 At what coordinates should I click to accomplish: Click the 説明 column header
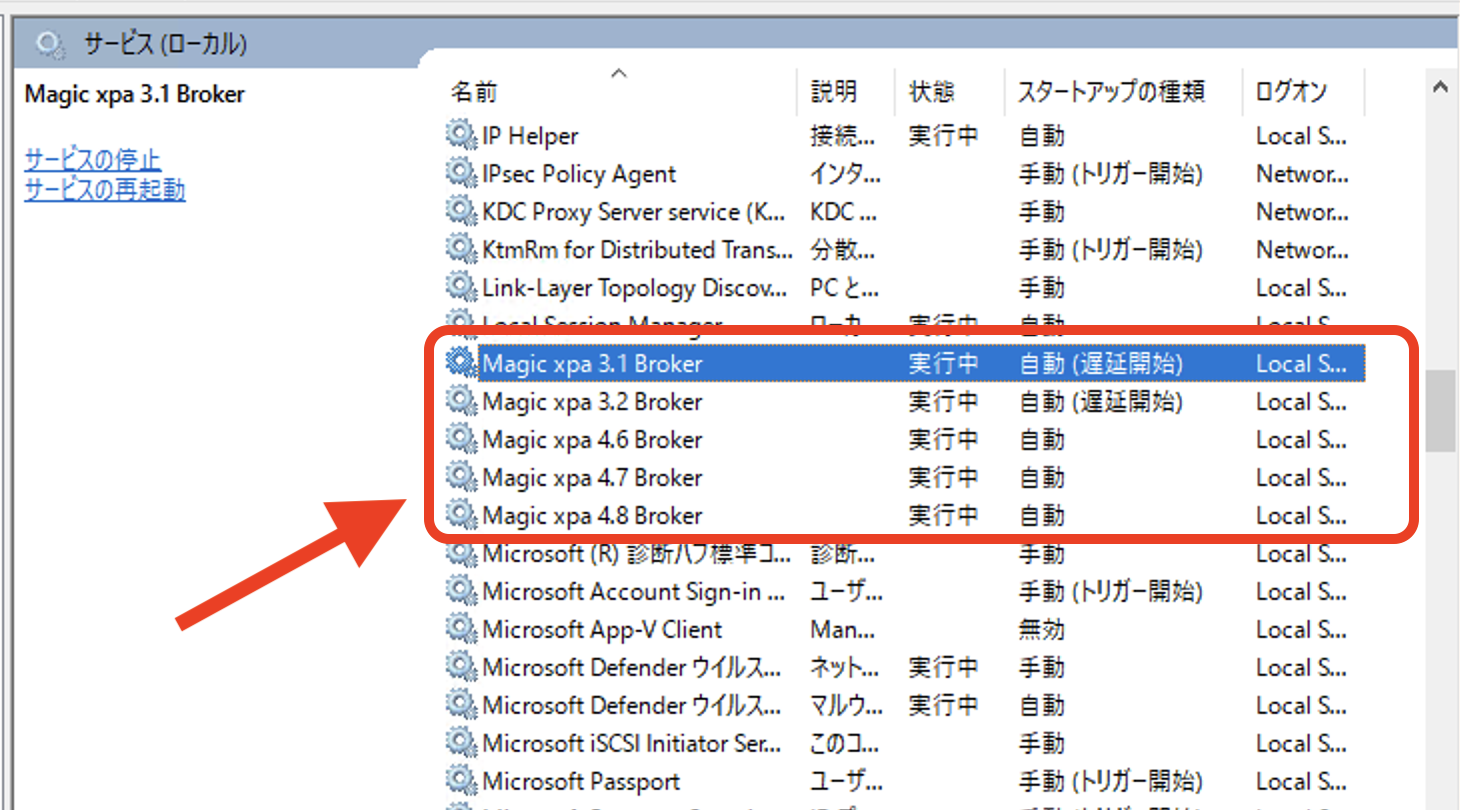coord(834,93)
